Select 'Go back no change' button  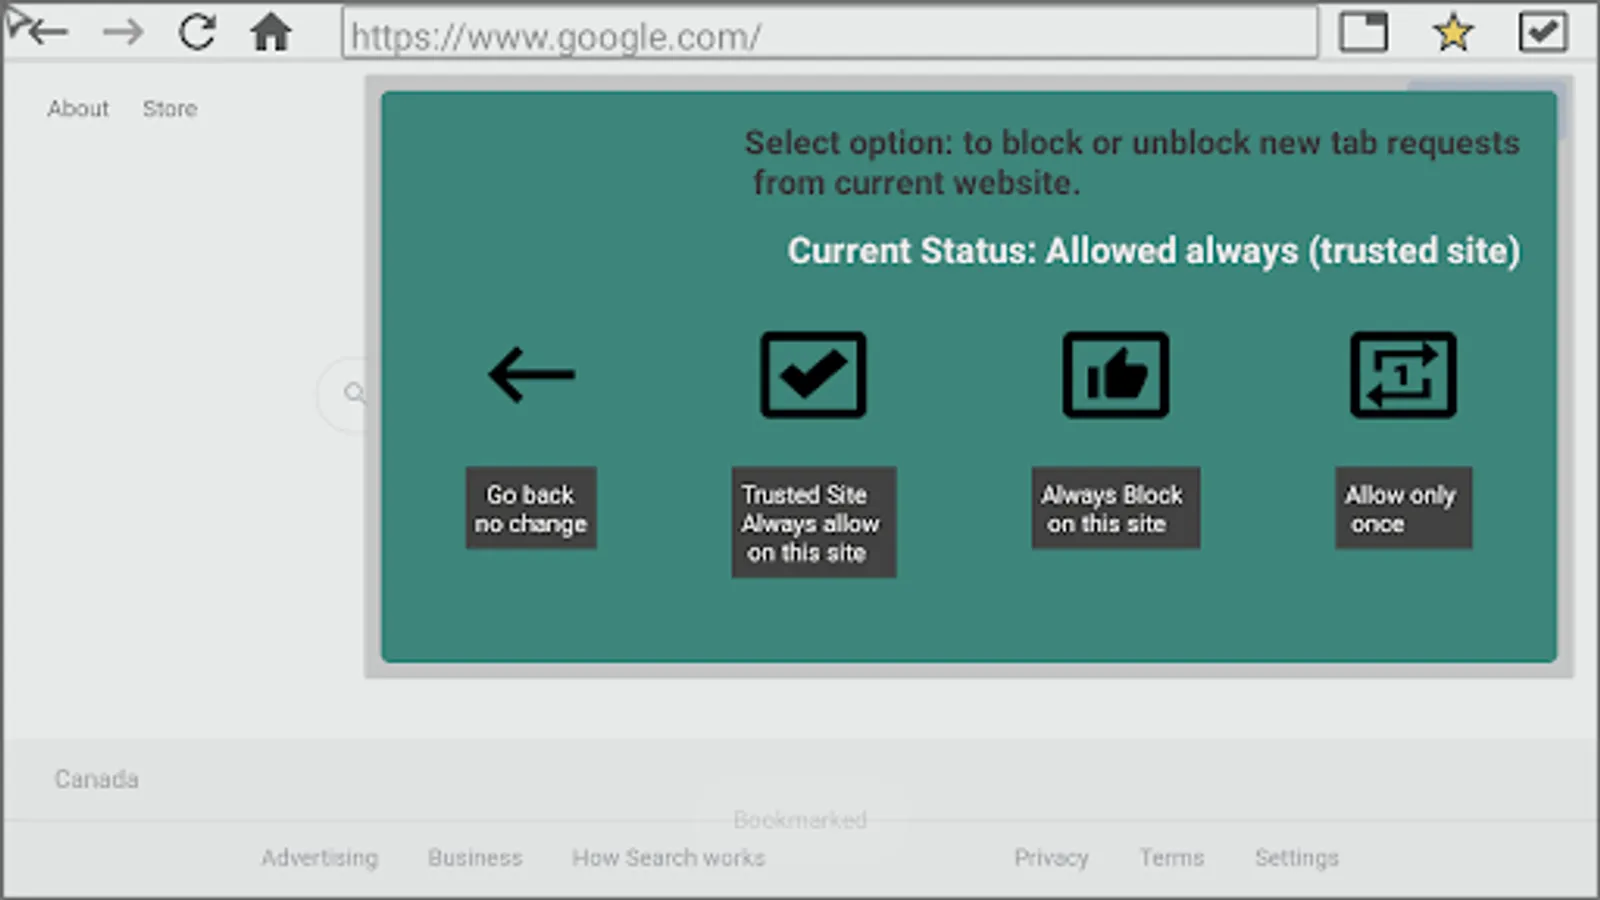[x=531, y=508]
